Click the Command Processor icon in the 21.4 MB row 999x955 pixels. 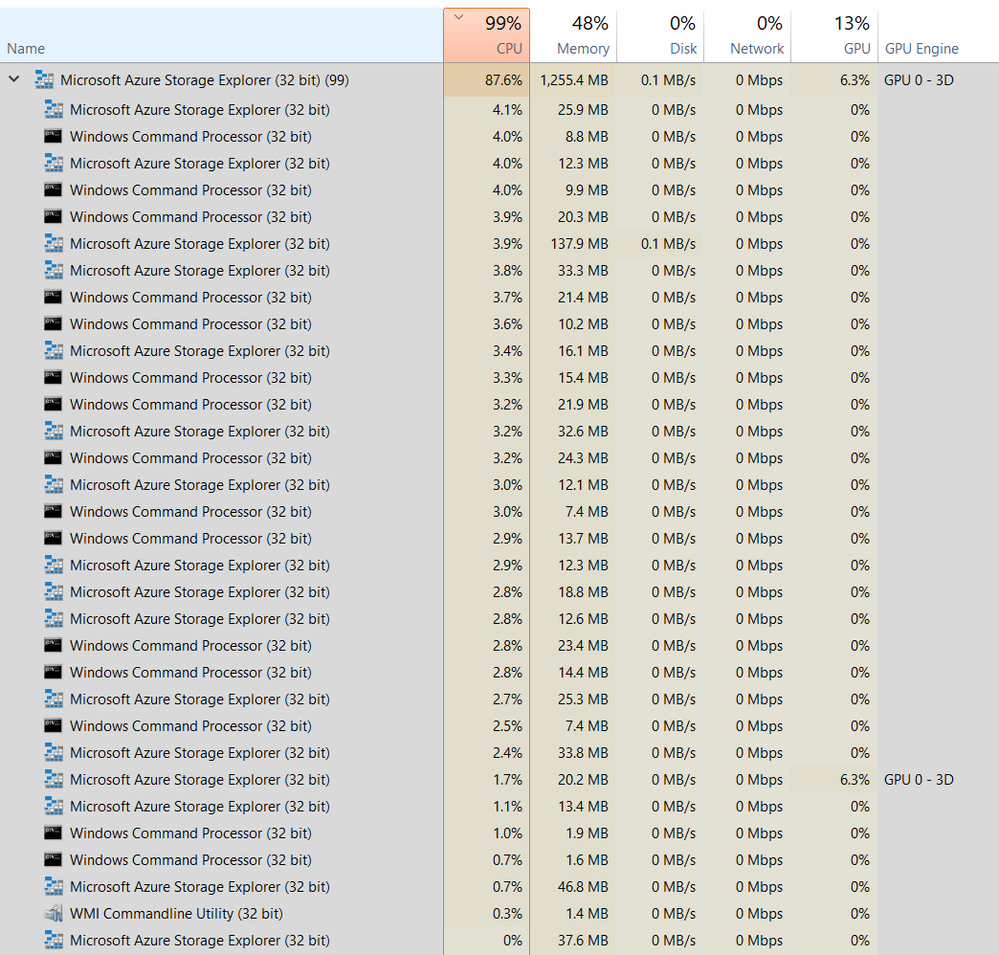(53, 297)
